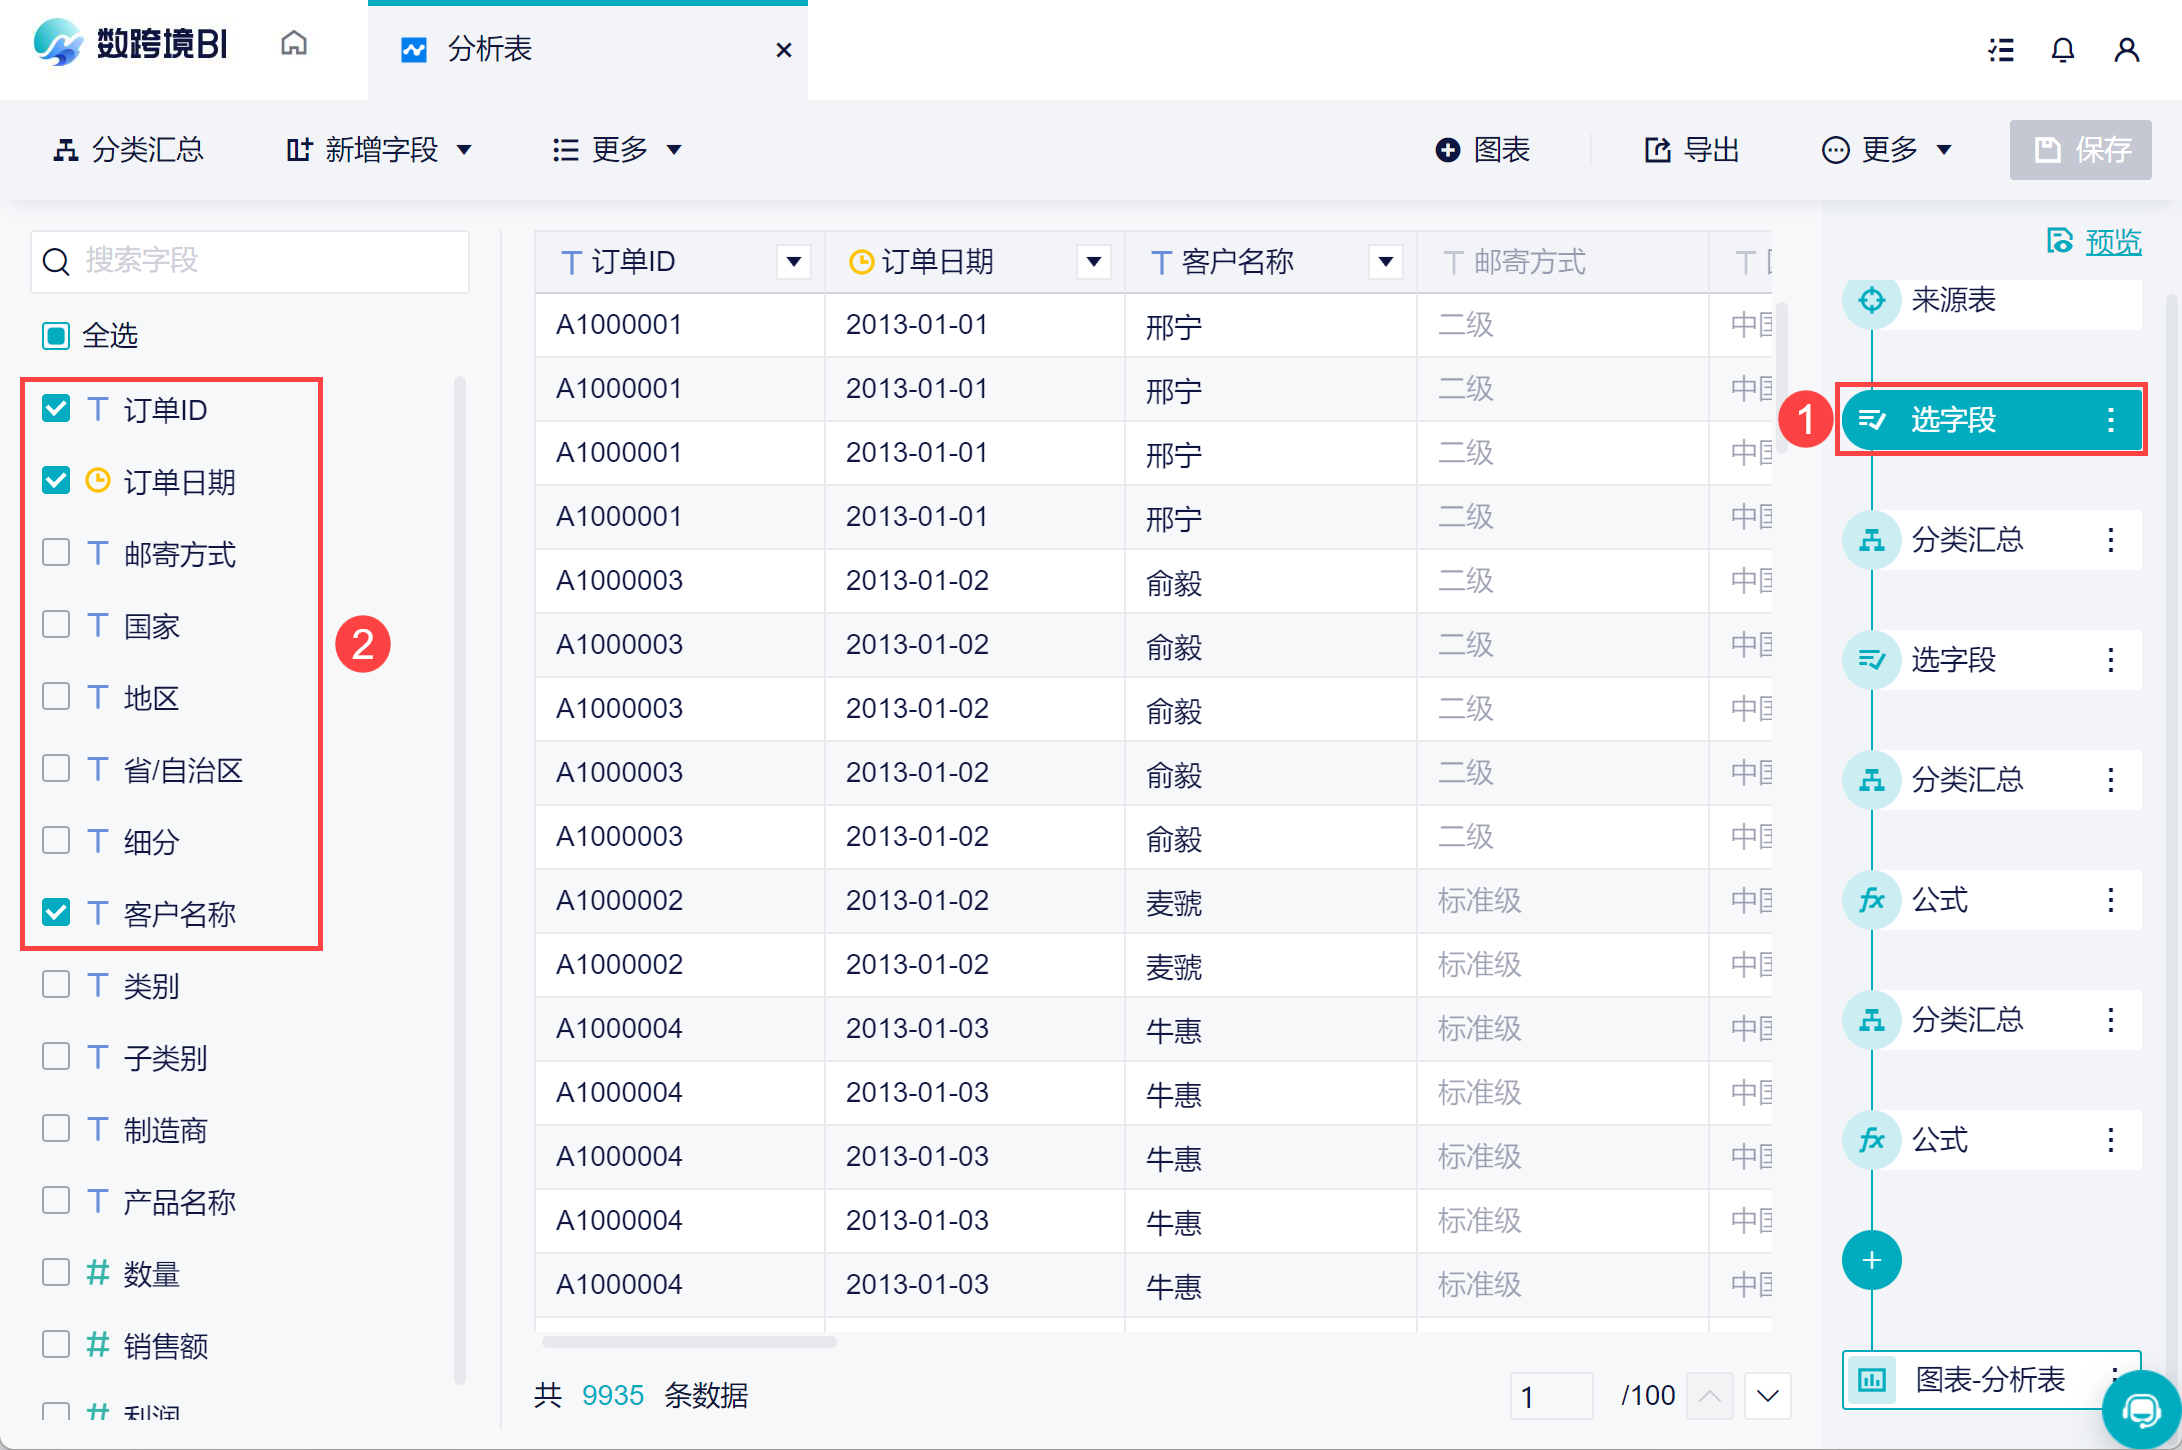Open the notifications bell icon
The image size is (2182, 1450).
pos(2062,50)
